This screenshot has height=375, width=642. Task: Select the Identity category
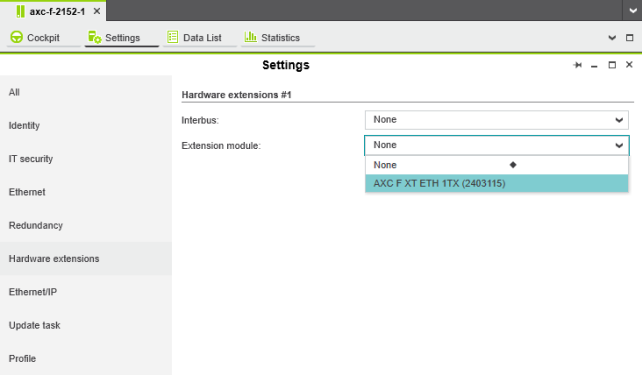click(86, 125)
